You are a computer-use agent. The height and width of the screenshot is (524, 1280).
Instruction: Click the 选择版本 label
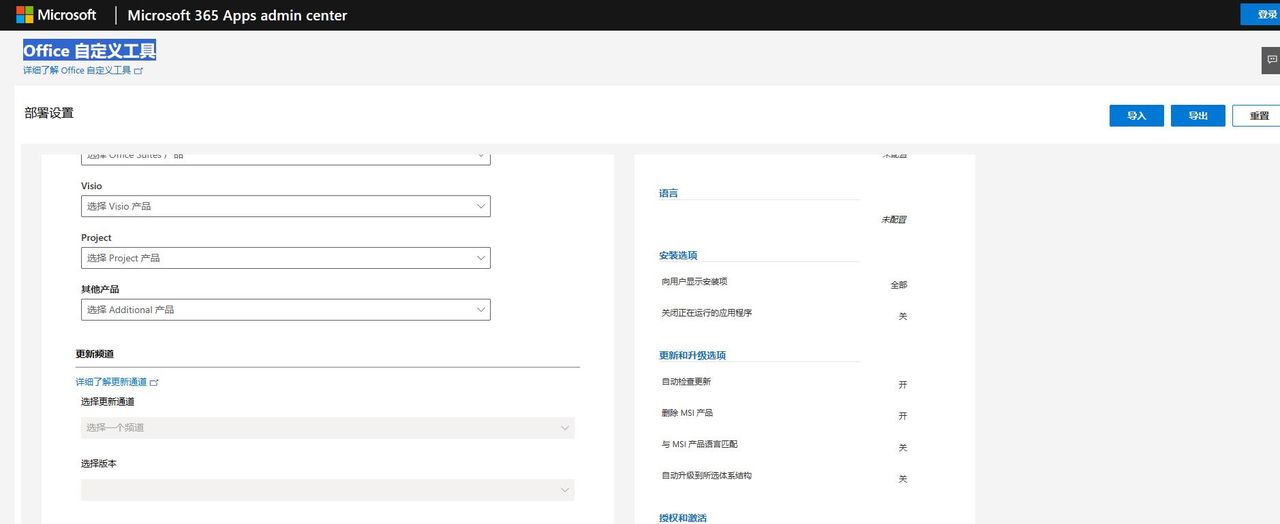pyautogui.click(x=99, y=463)
